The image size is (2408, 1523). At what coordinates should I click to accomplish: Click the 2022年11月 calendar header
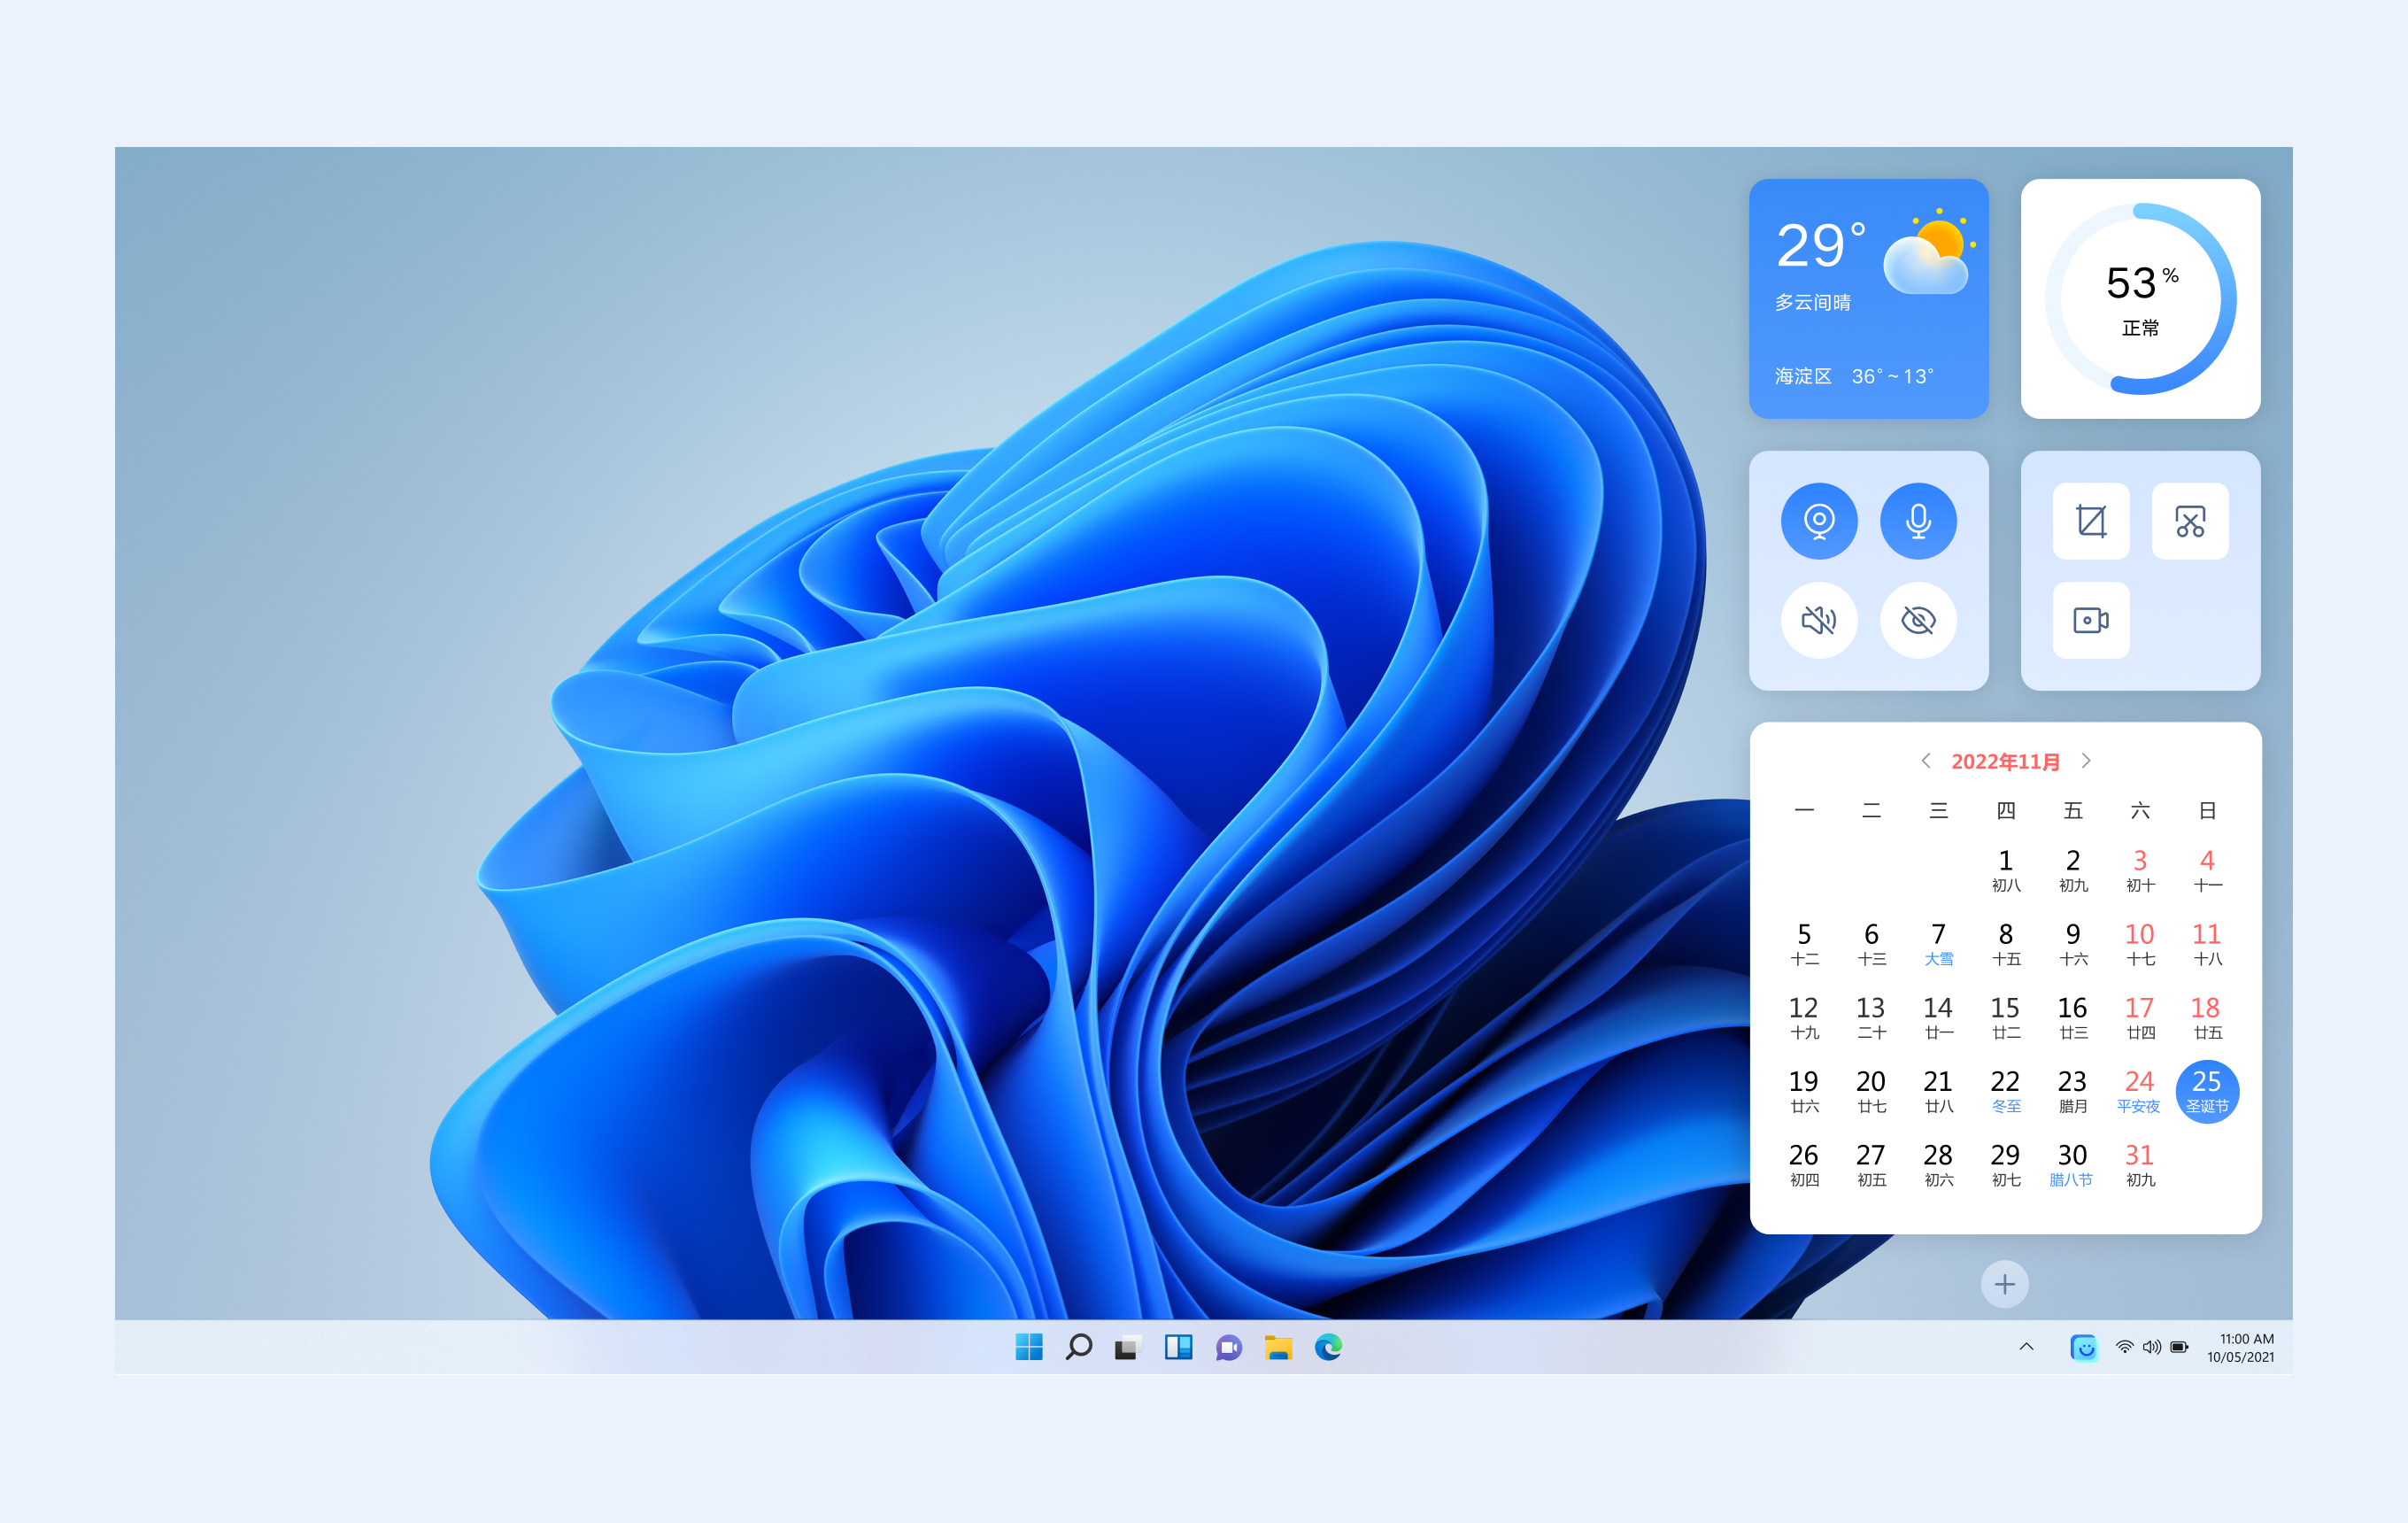[2005, 762]
